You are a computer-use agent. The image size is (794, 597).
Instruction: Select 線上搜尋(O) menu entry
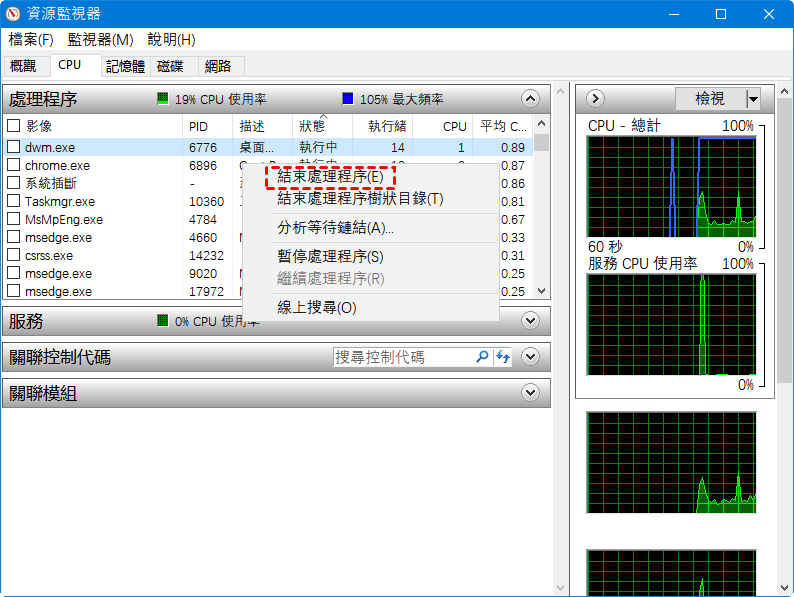point(317,307)
